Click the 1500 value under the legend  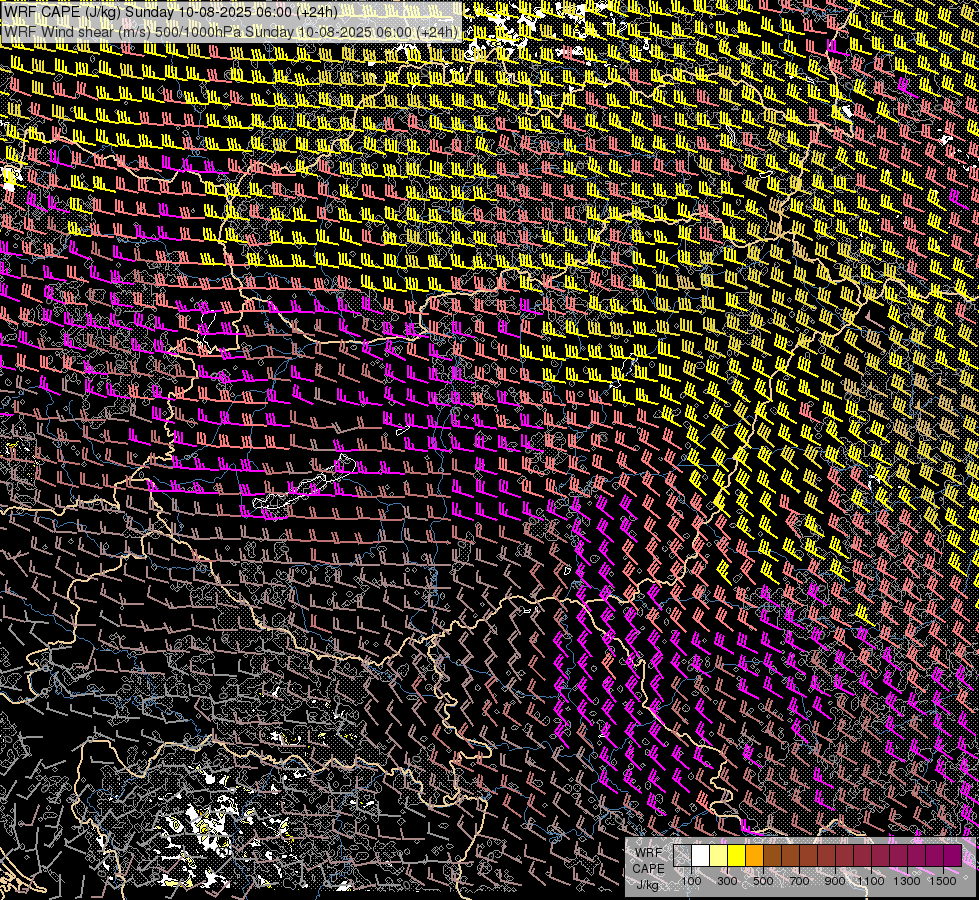click(x=943, y=881)
